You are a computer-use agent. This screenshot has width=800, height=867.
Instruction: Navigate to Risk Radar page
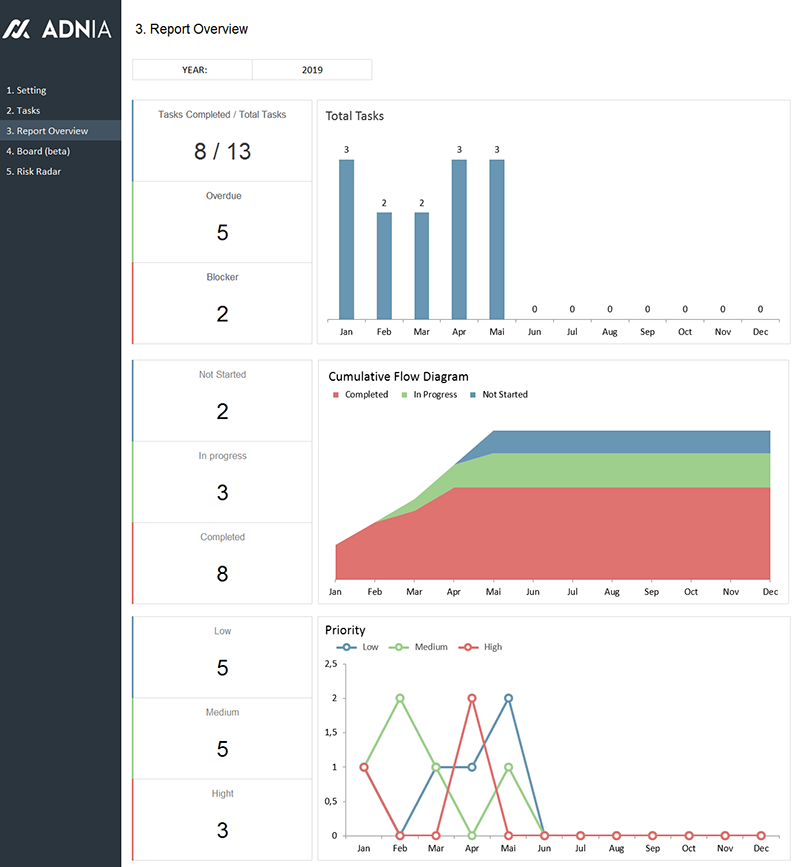coord(39,171)
